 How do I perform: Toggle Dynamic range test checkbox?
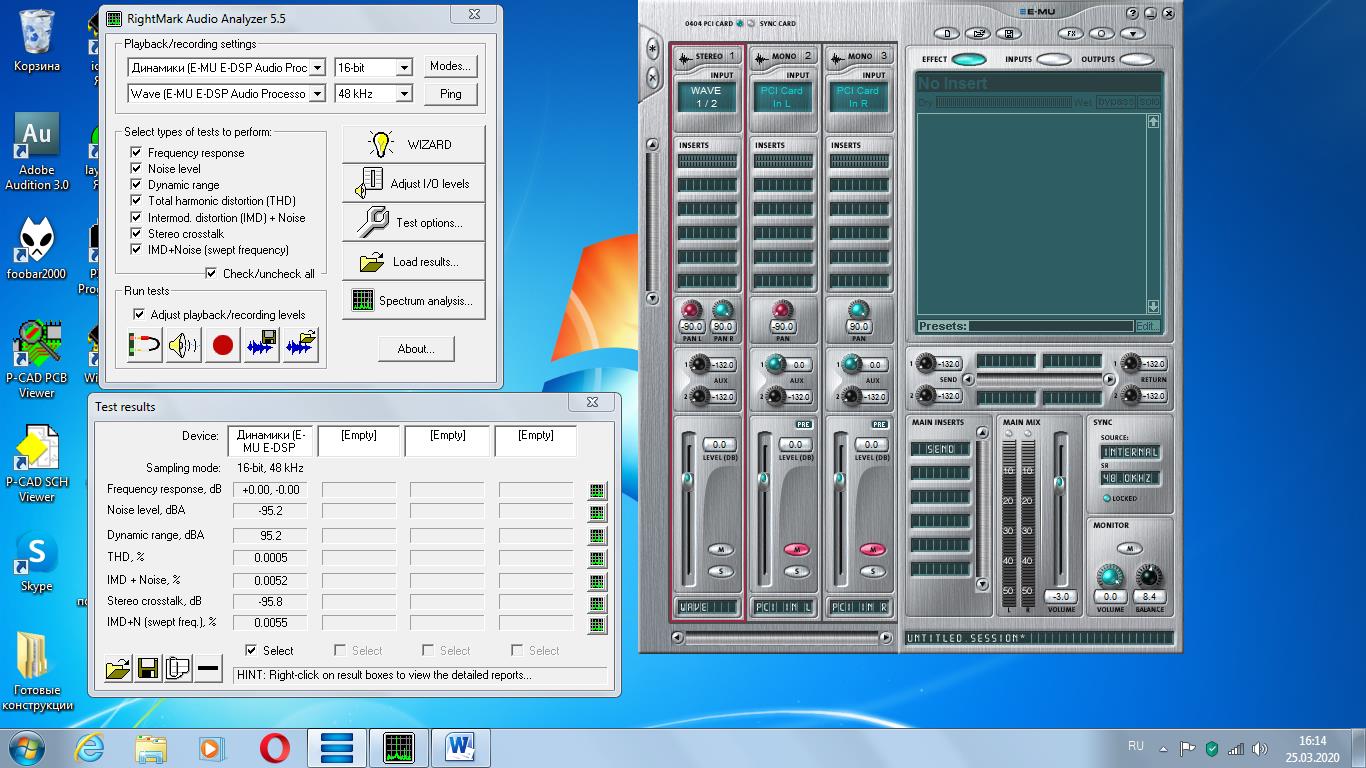tap(136, 184)
